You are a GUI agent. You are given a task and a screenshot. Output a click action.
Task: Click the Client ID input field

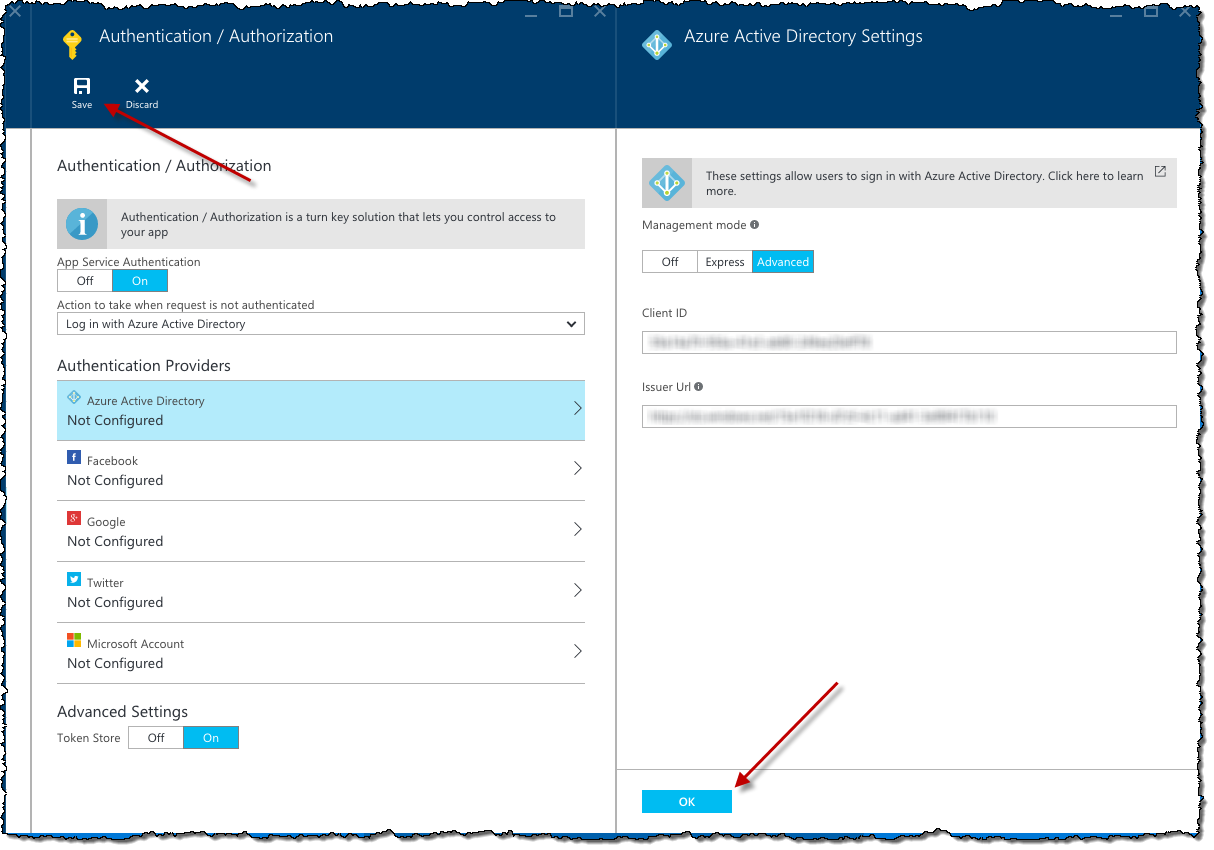pos(909,342)
